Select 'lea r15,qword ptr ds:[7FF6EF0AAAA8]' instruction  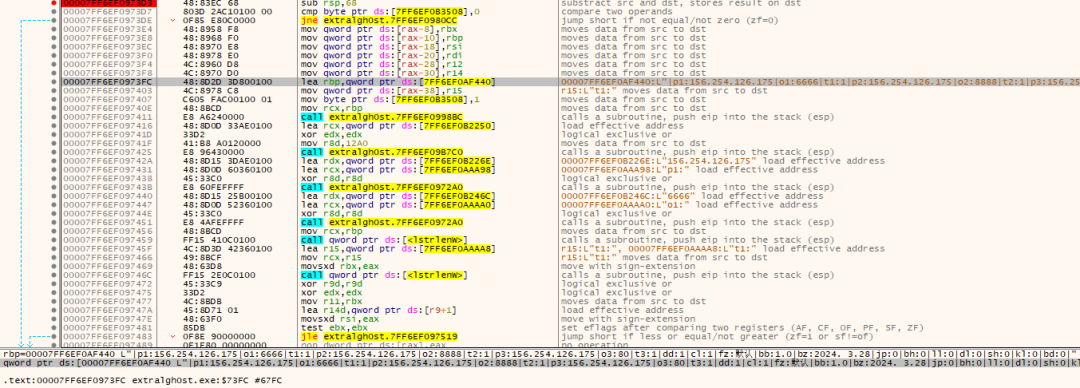coord(398,249)
